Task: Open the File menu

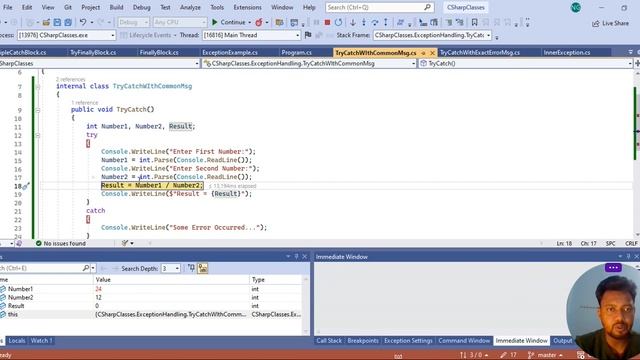Action: (7, 7)
